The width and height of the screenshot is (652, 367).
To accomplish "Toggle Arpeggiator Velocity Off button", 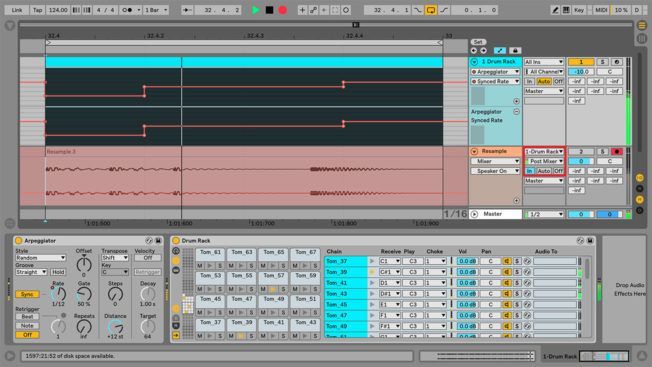I will click(x=148, y=258).
